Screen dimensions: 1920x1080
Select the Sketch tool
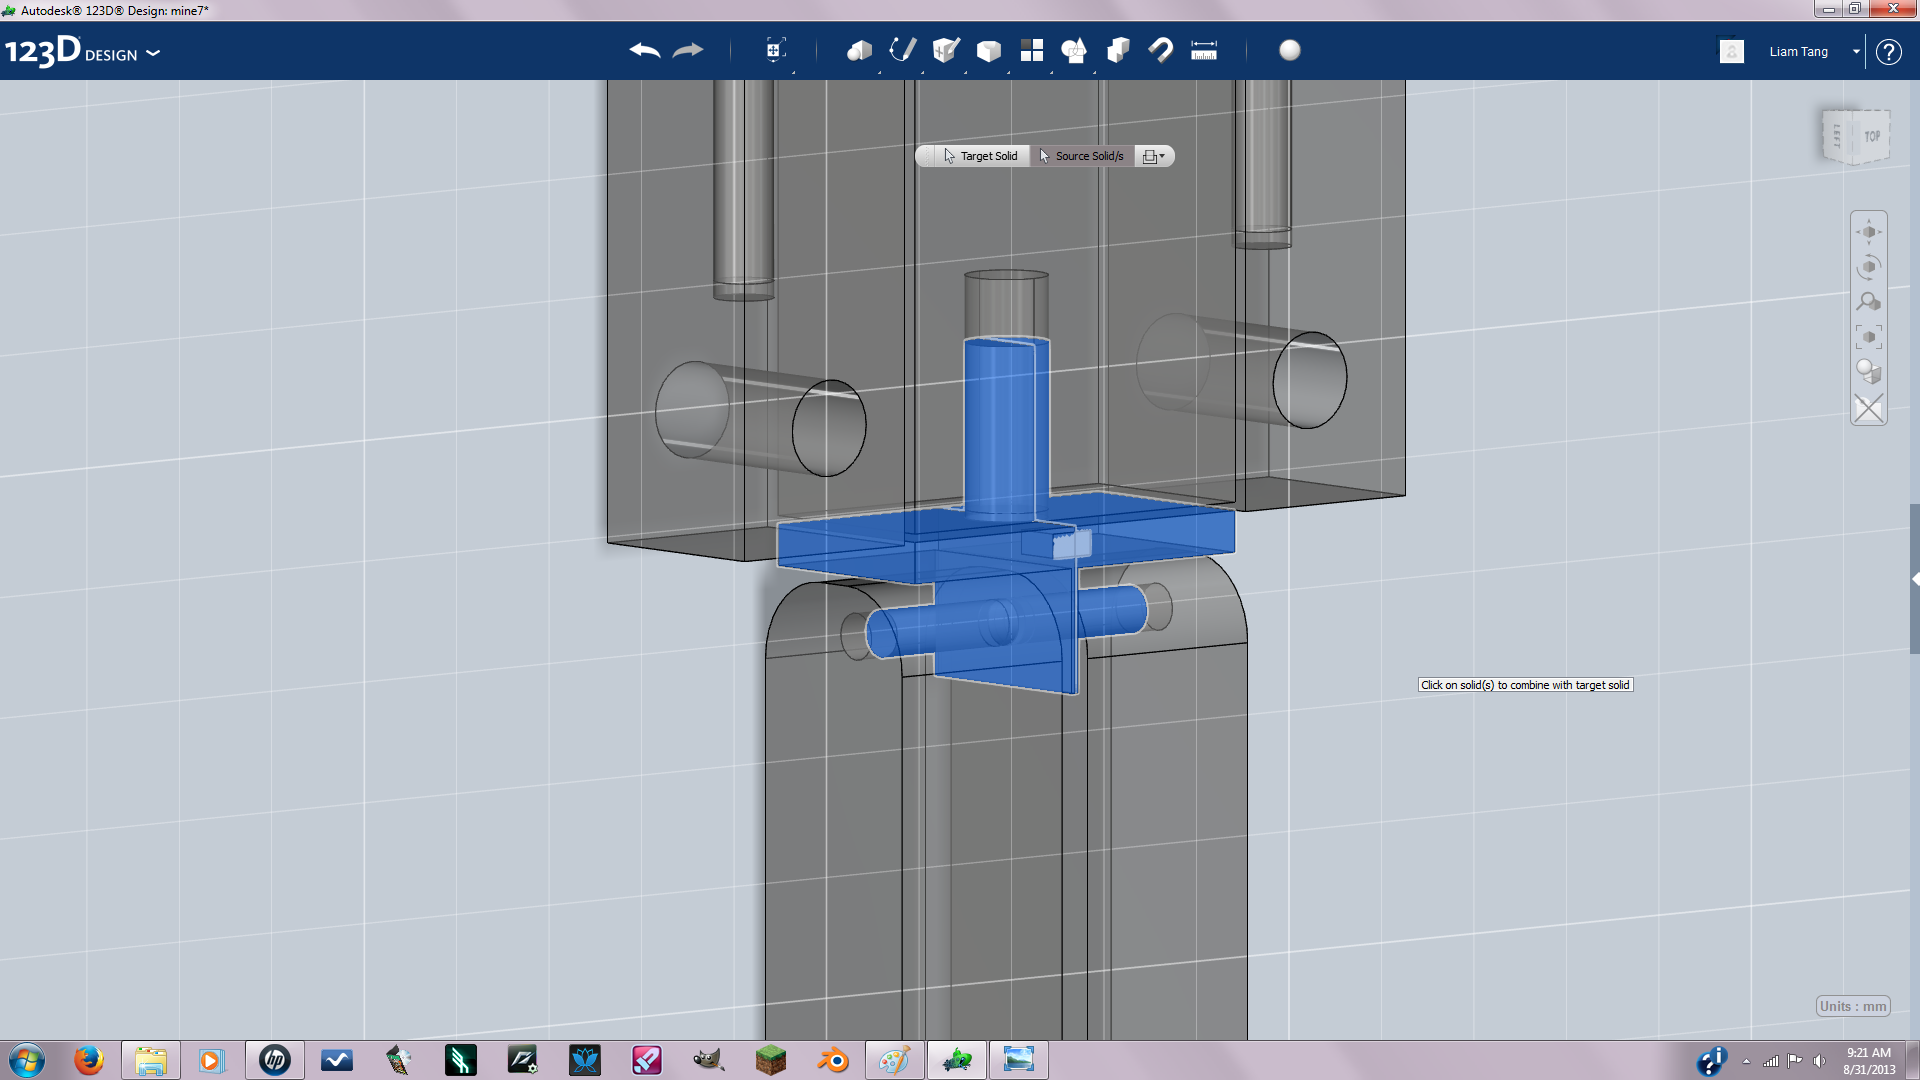pyautogui.click(x=903, y=50)
